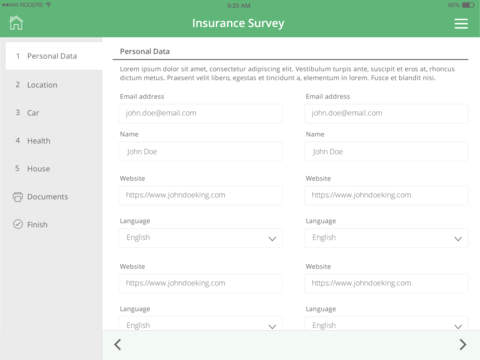This screenshot has width=480, height=360.
Task: Open the bottom right Language dropdown
Action: [386, 324]
